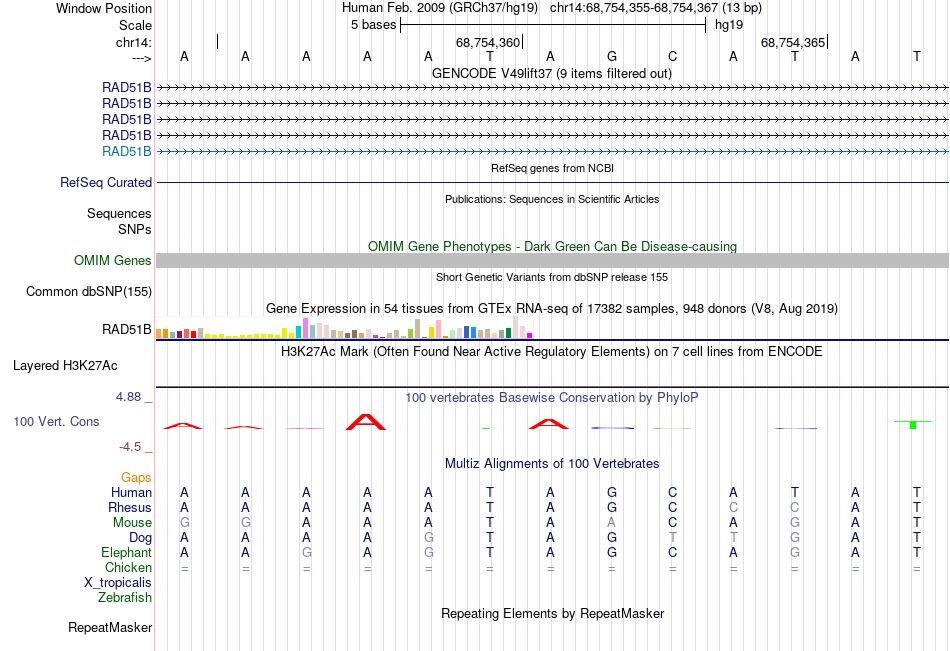Click the RefSeq Curated horizontal intron line
950x651 pixels.
[x=553, y=182]
